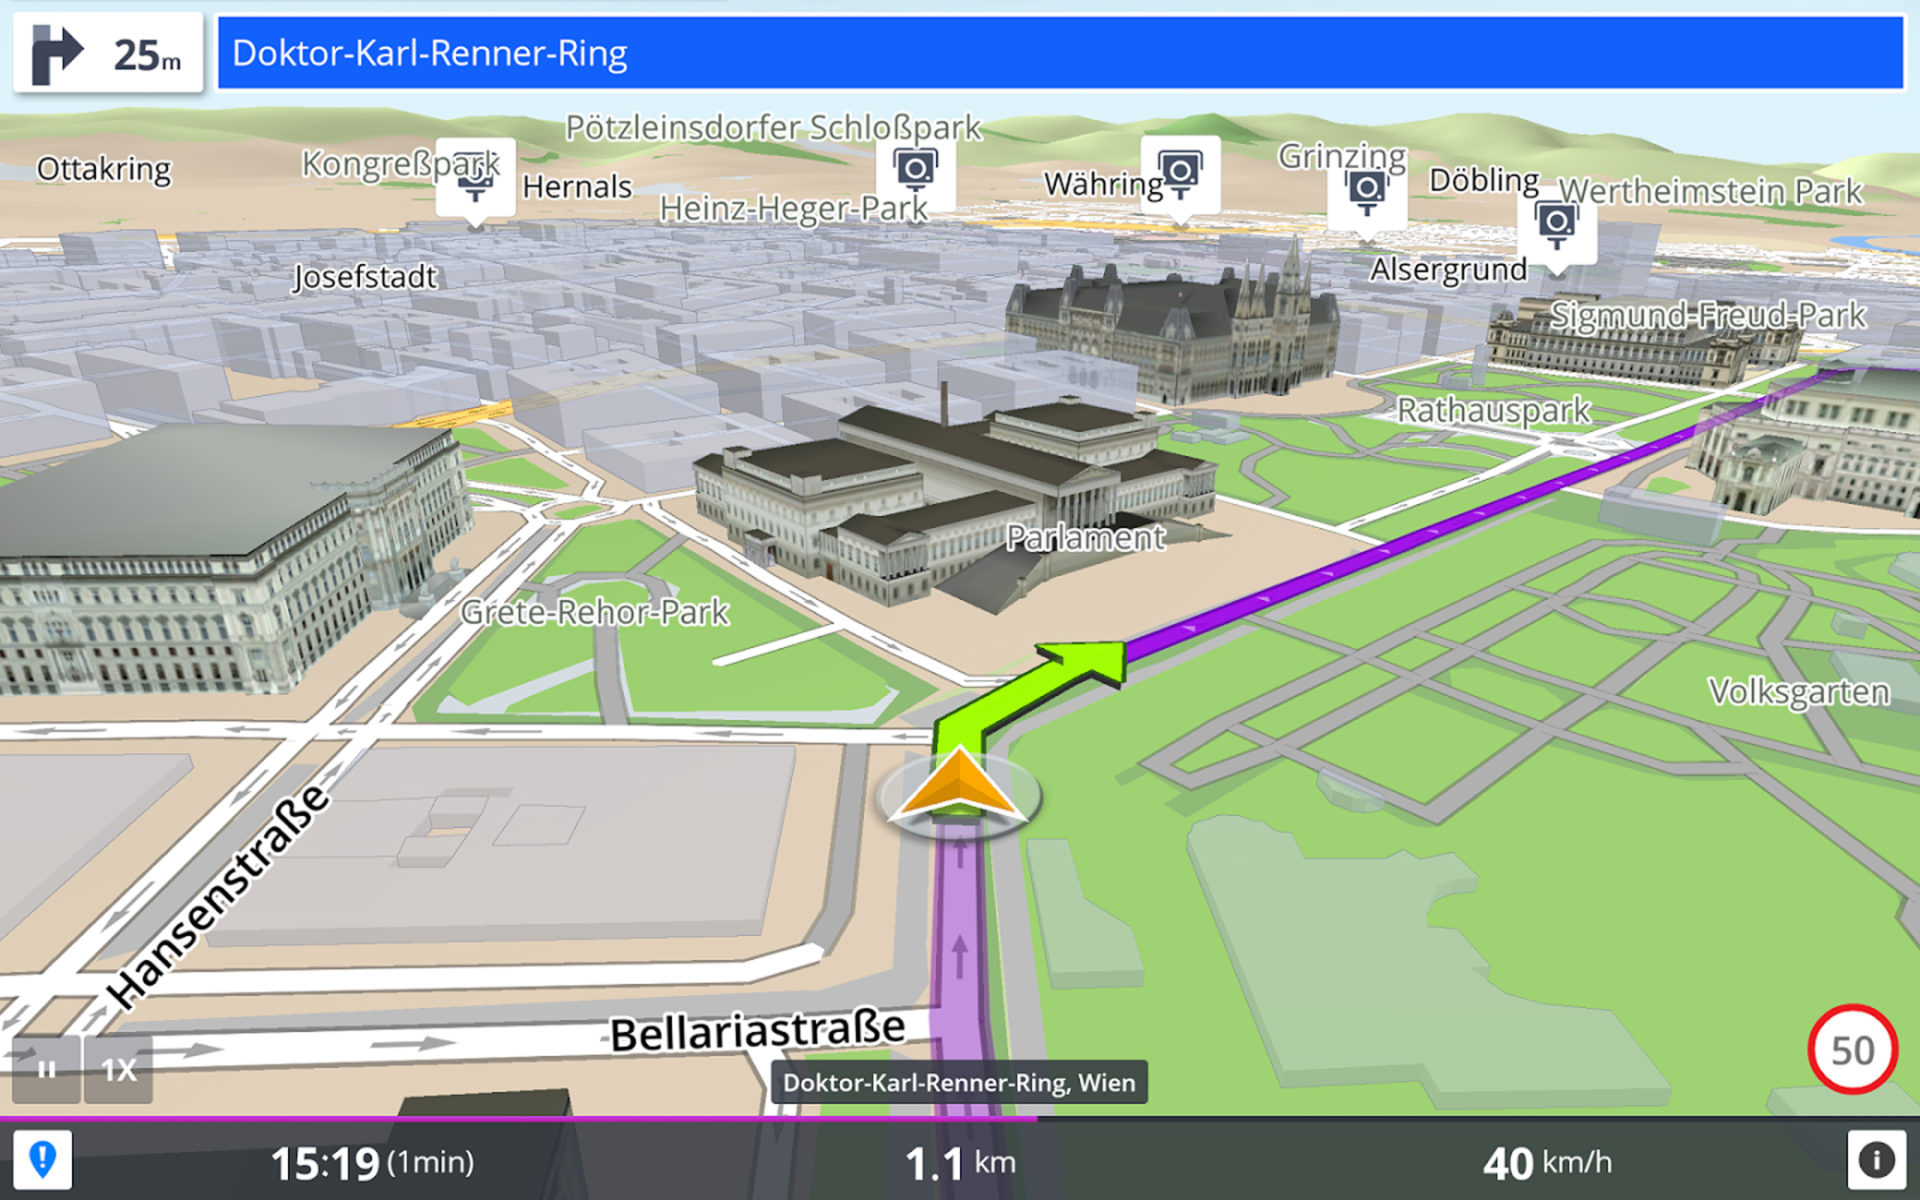Screen dimensions: 1920x1200
Task: Pause the route simulation
Action: pos(46,1069)
